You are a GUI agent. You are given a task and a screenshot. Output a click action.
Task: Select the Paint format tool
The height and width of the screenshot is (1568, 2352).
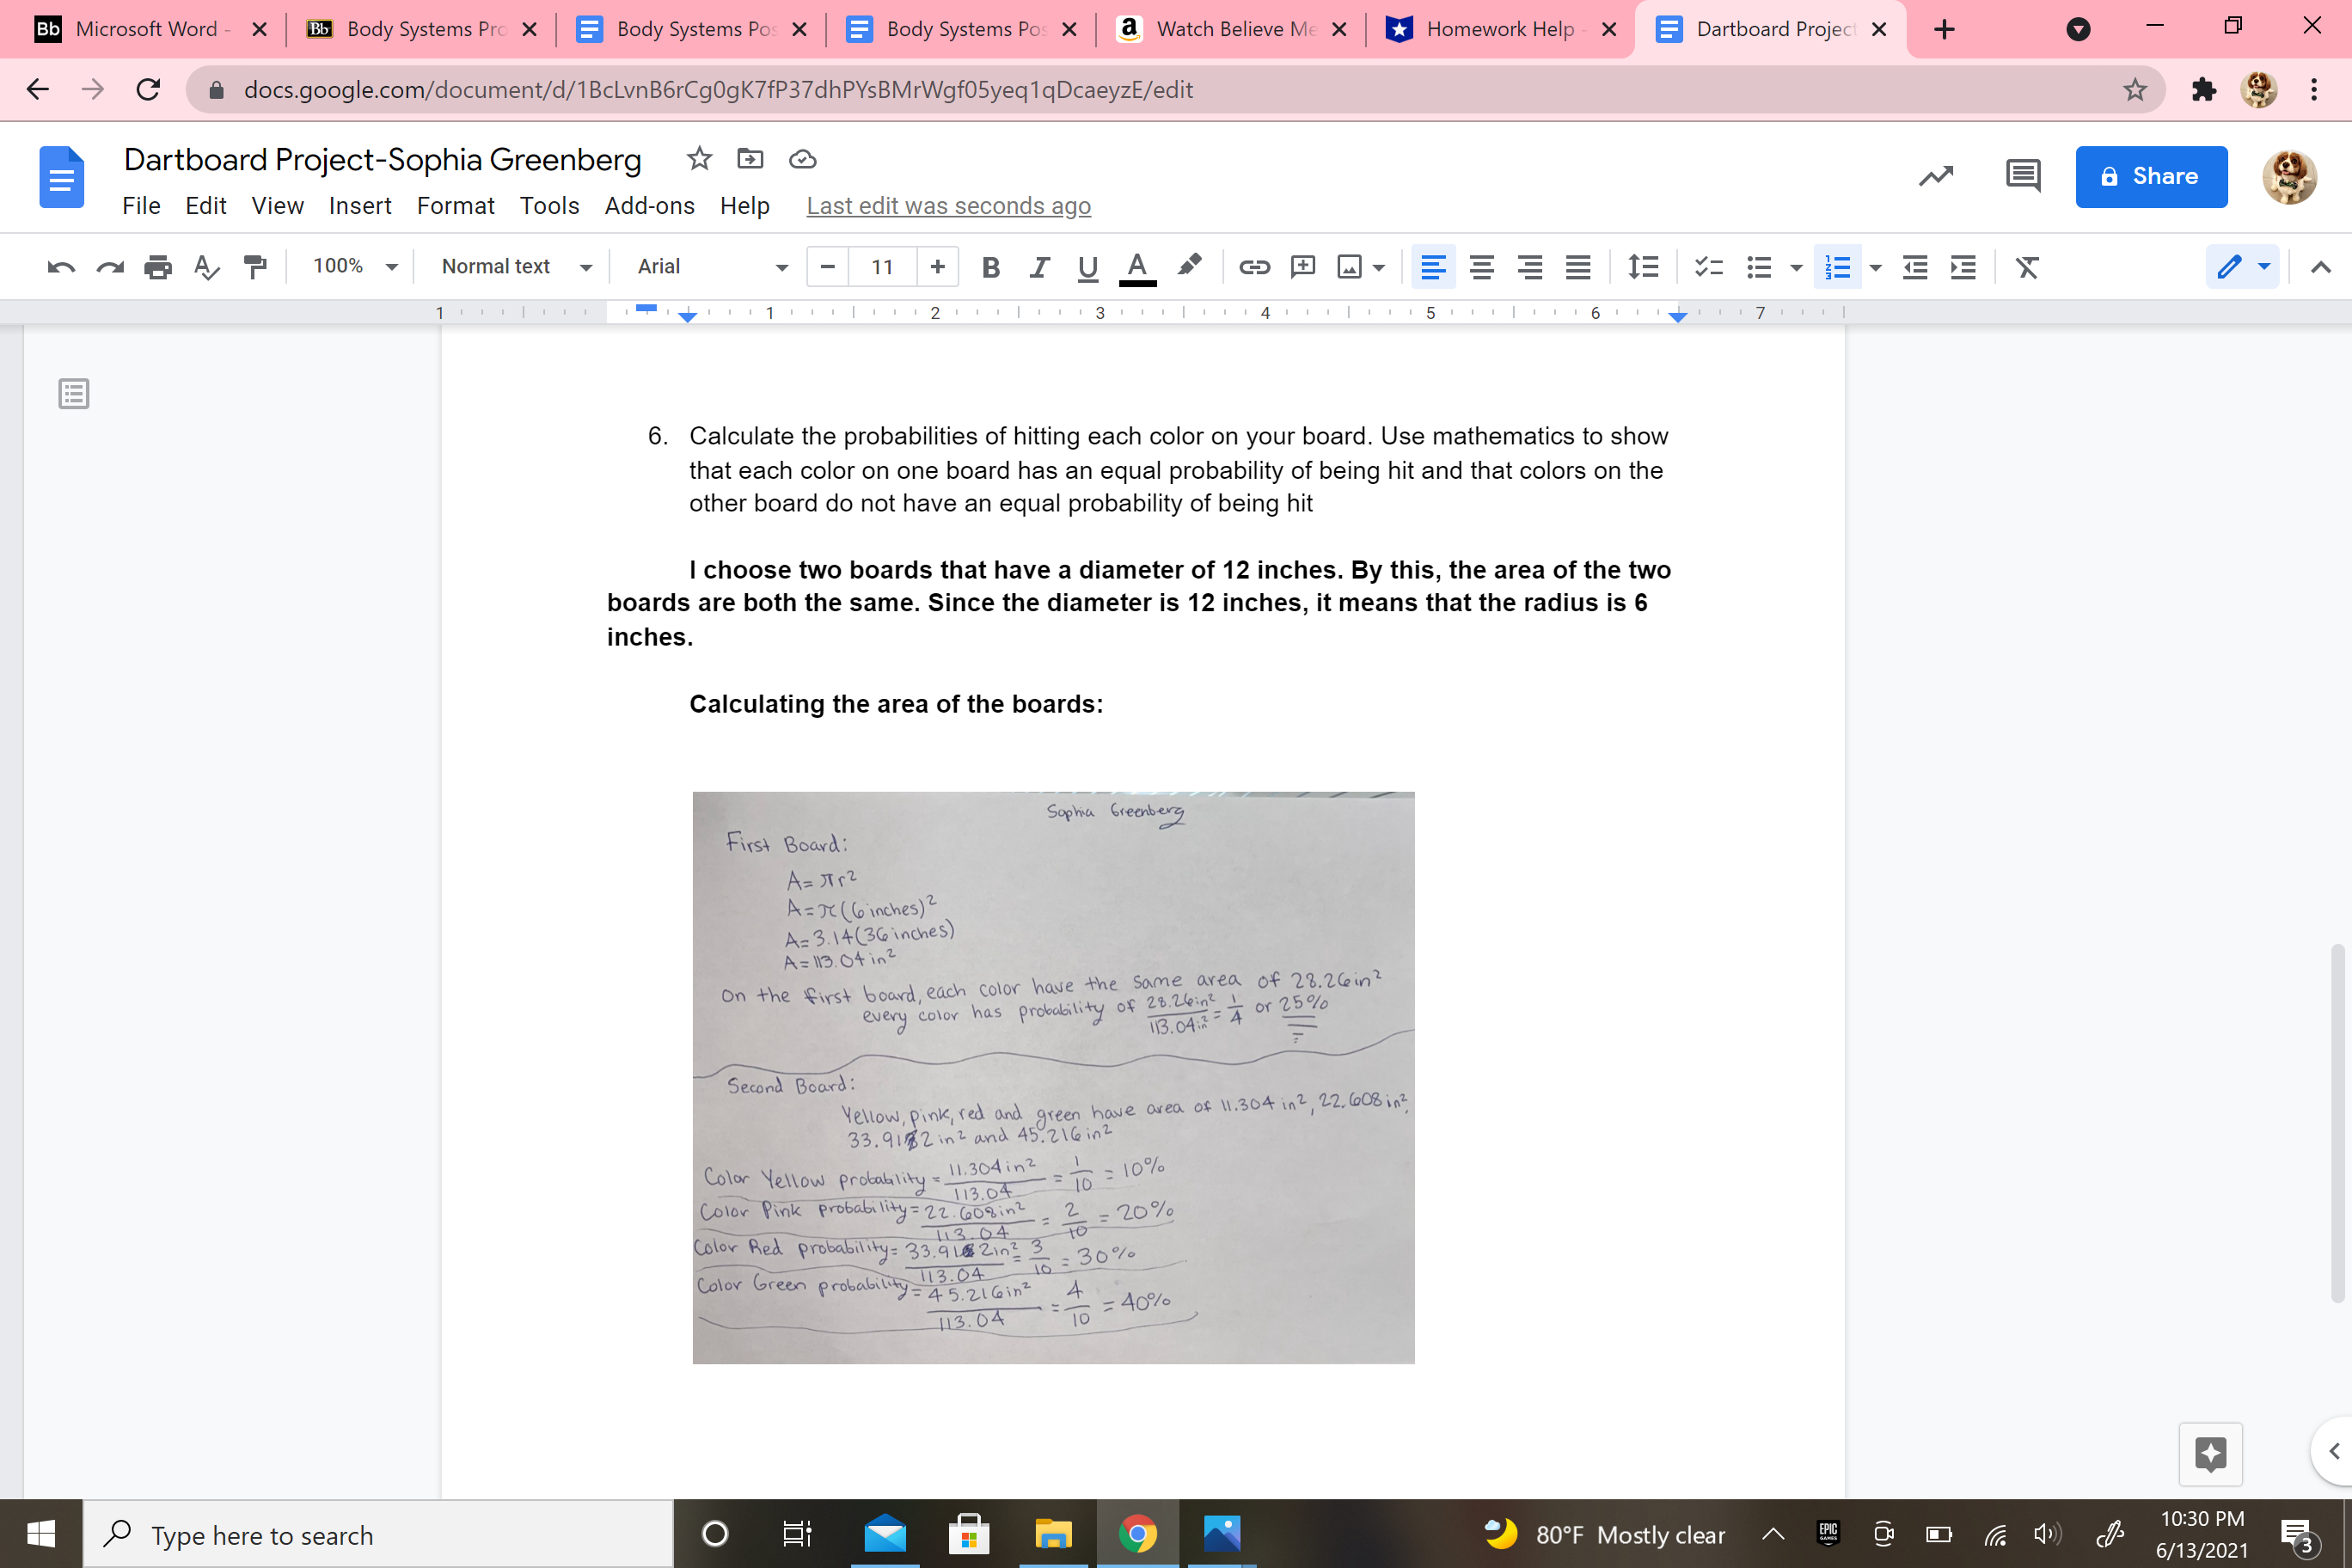pyautogui.click(x=255, y=267)
